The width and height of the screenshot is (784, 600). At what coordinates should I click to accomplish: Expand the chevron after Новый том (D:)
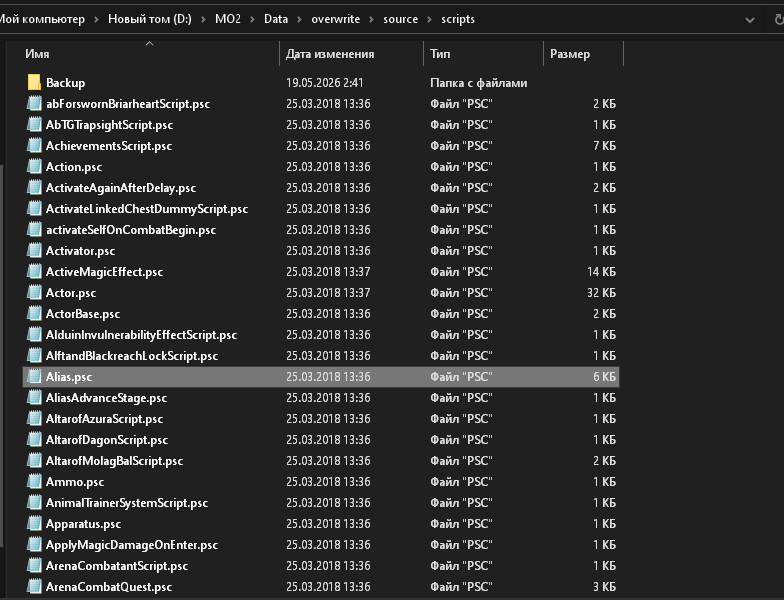tap(204, 20)
